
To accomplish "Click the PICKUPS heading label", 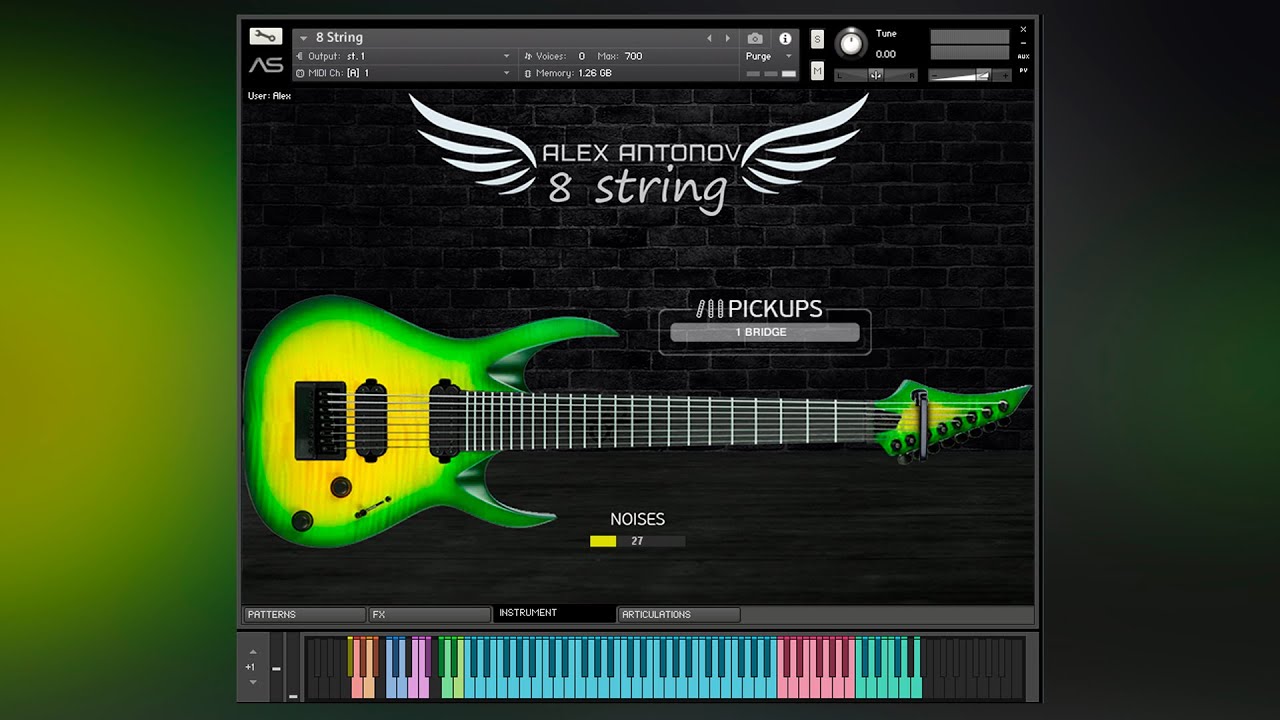I will (775, 308).
